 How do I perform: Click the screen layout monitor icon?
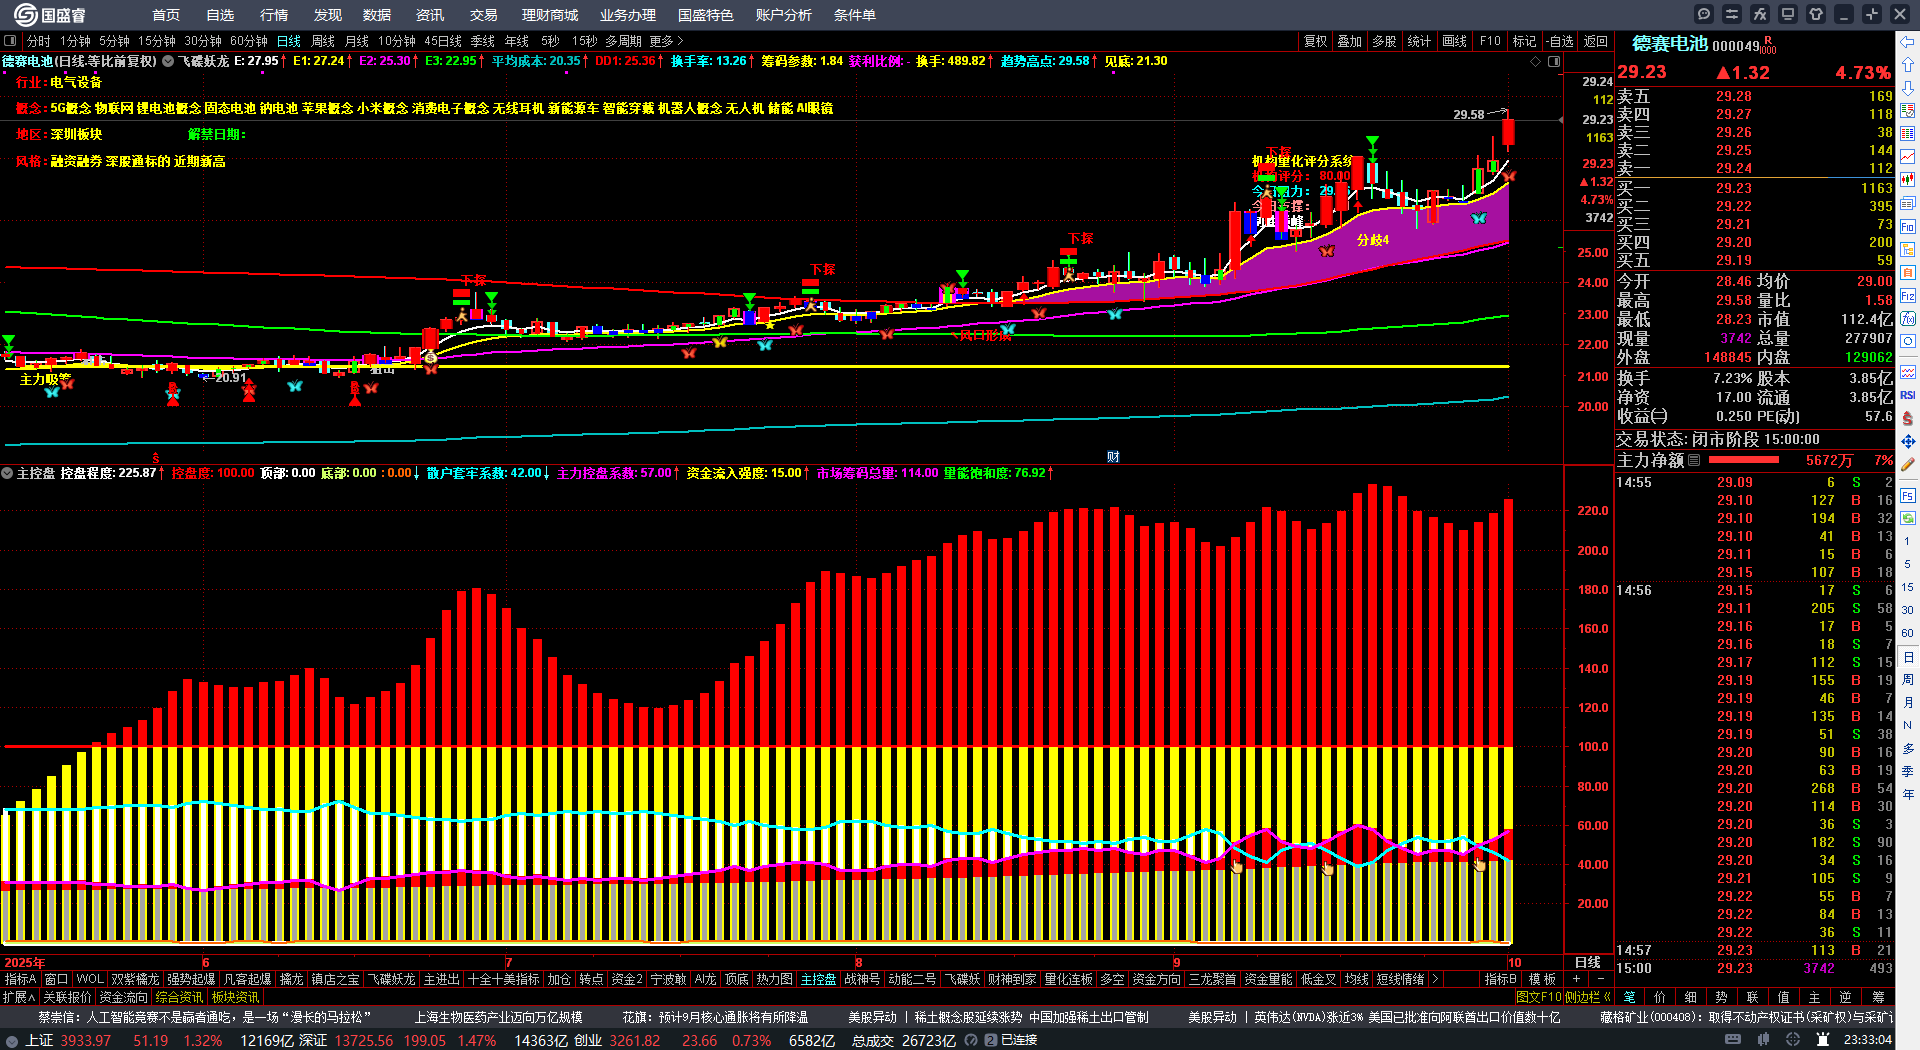(1788, 14)
